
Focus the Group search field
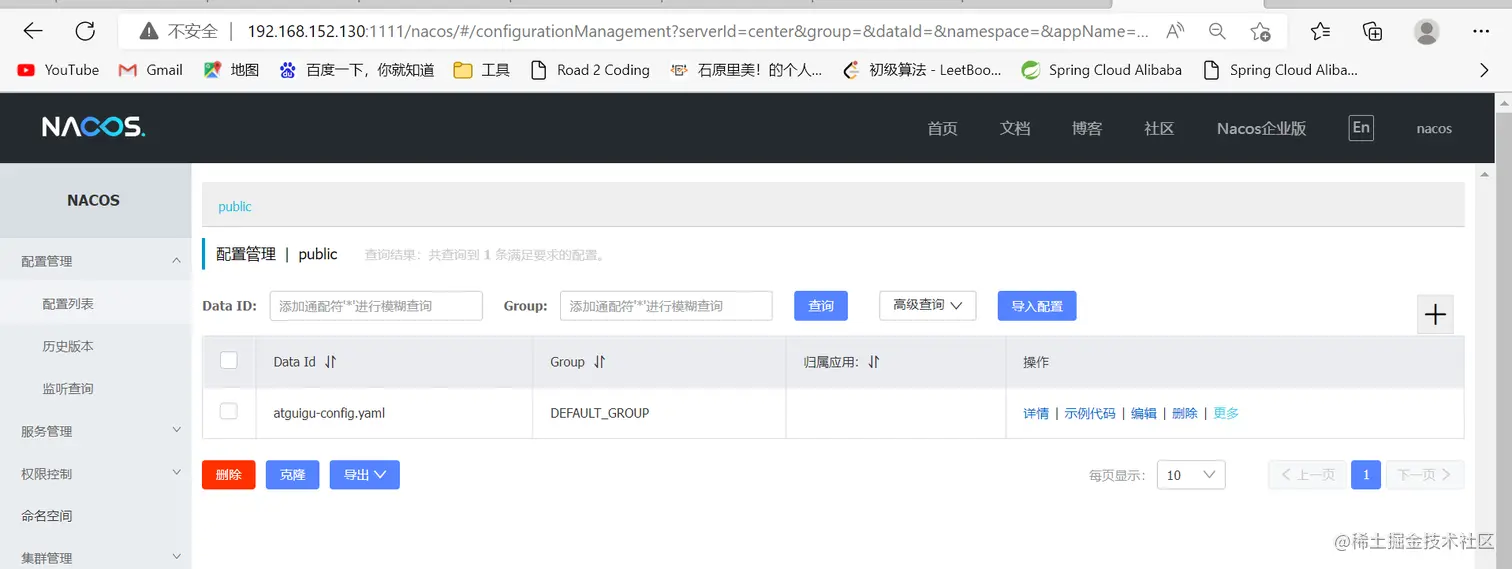666,306
